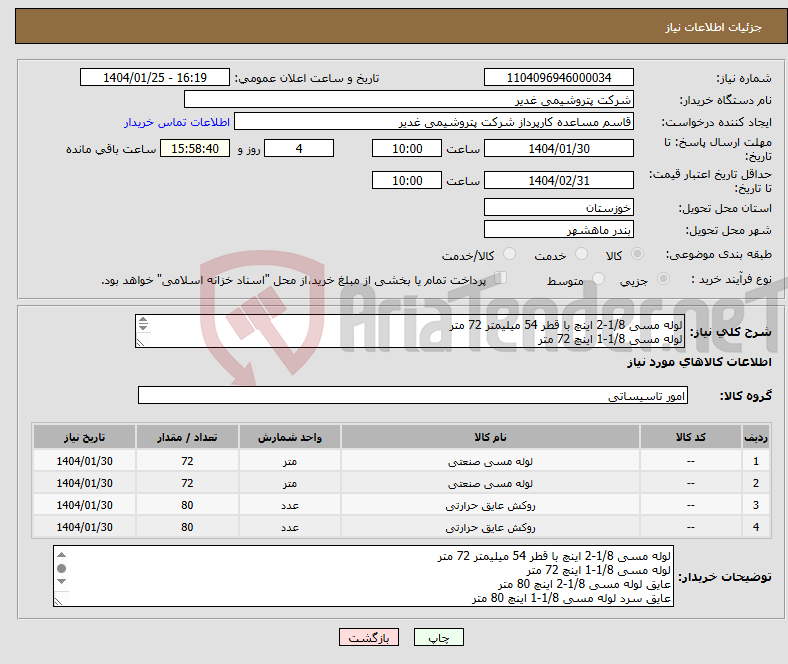Screen dimensions: 788x664
Task: Select the کالا/خدمت radio button
Action: pyautogui.click(x=509, y=254)
